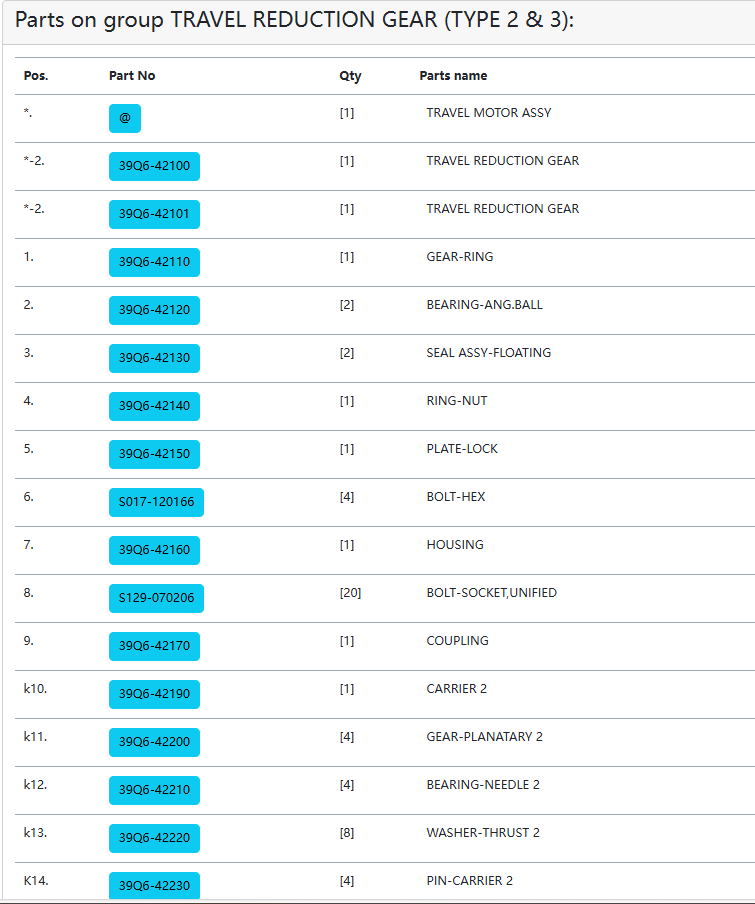The height and width of the screenshot is (904, 755).
Task: Select BEARING-NEEDLE 2 part 39Q6-42210
Action: click(x=154, y=790)
